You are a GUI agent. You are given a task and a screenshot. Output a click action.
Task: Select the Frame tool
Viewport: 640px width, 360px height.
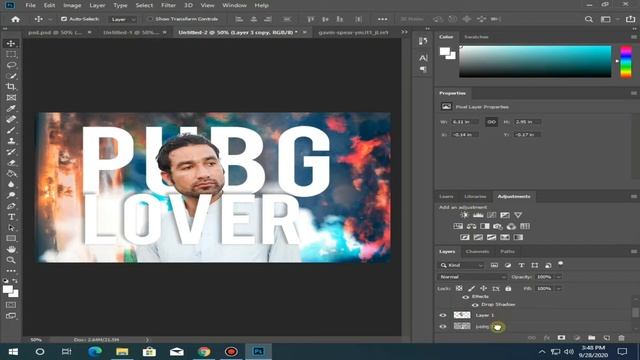point(11,98)
